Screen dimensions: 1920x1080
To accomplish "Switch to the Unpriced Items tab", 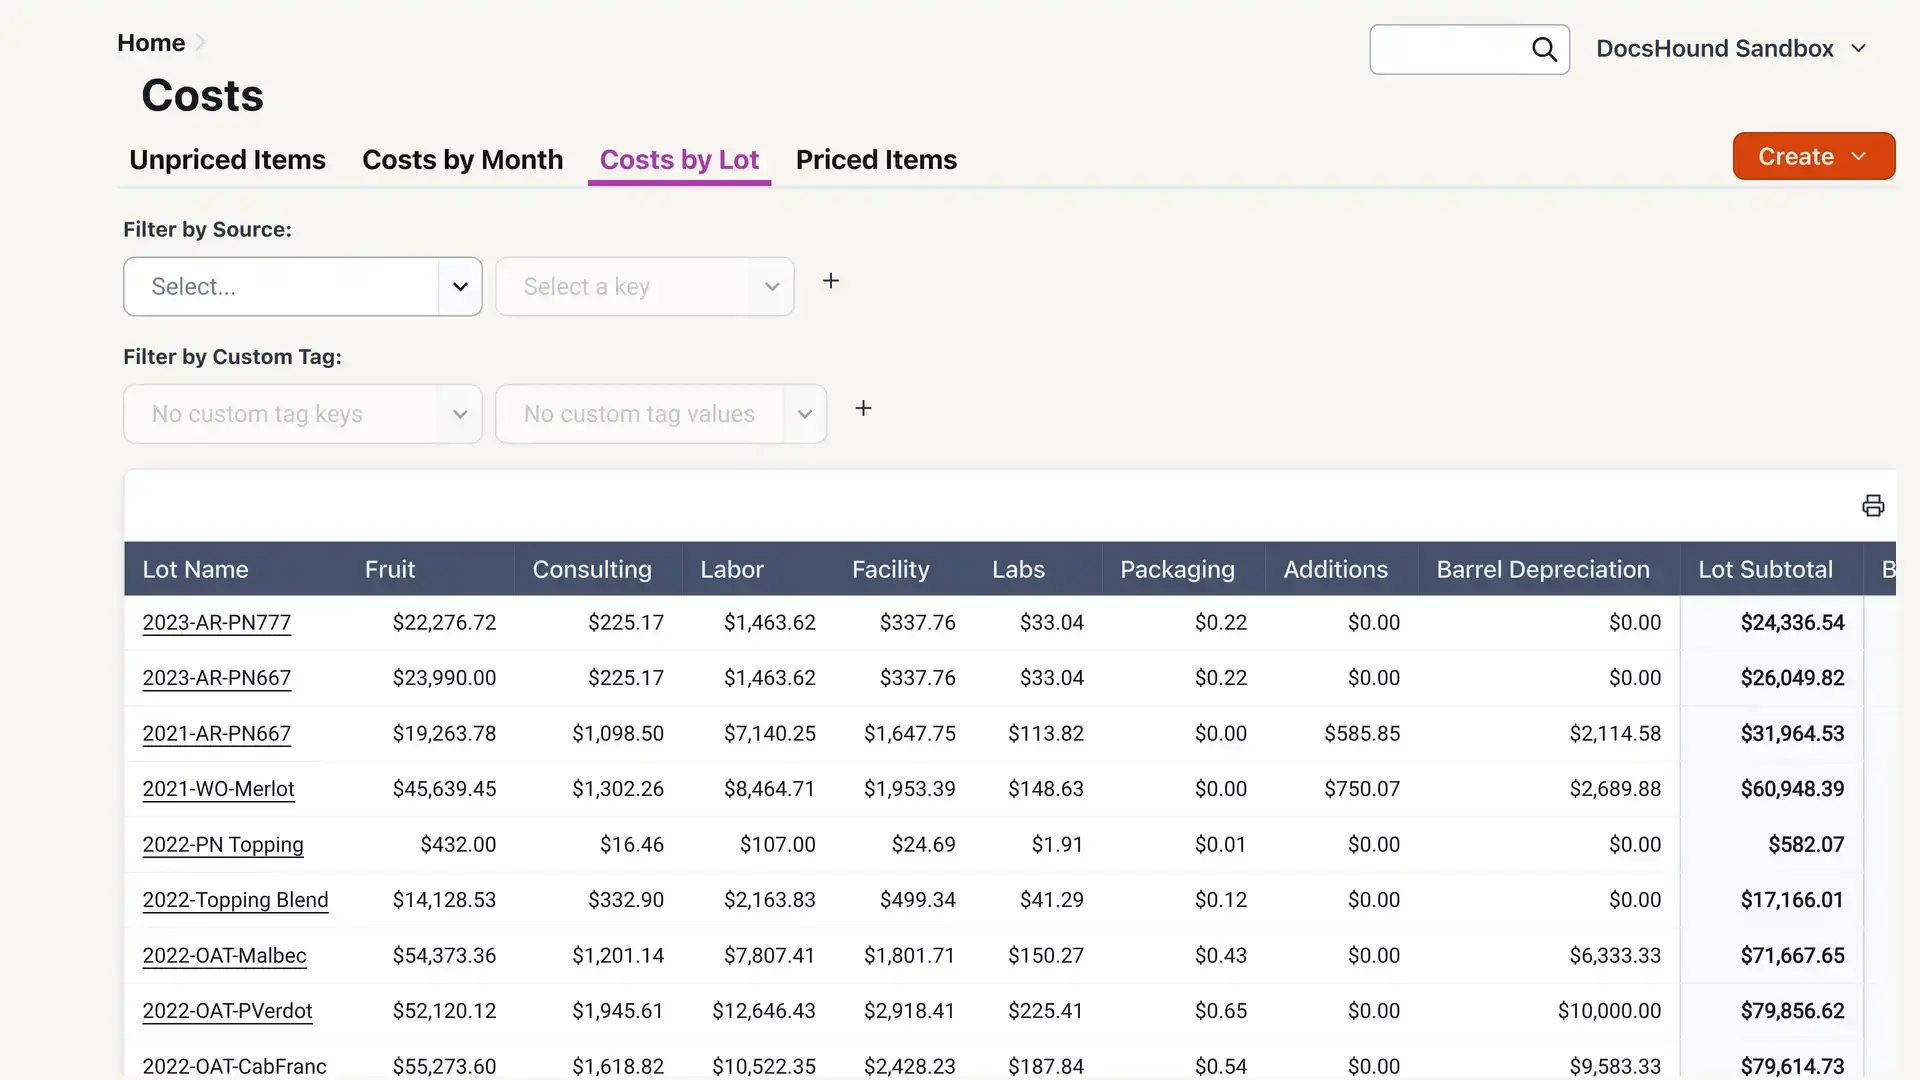I will coord(227,160).
